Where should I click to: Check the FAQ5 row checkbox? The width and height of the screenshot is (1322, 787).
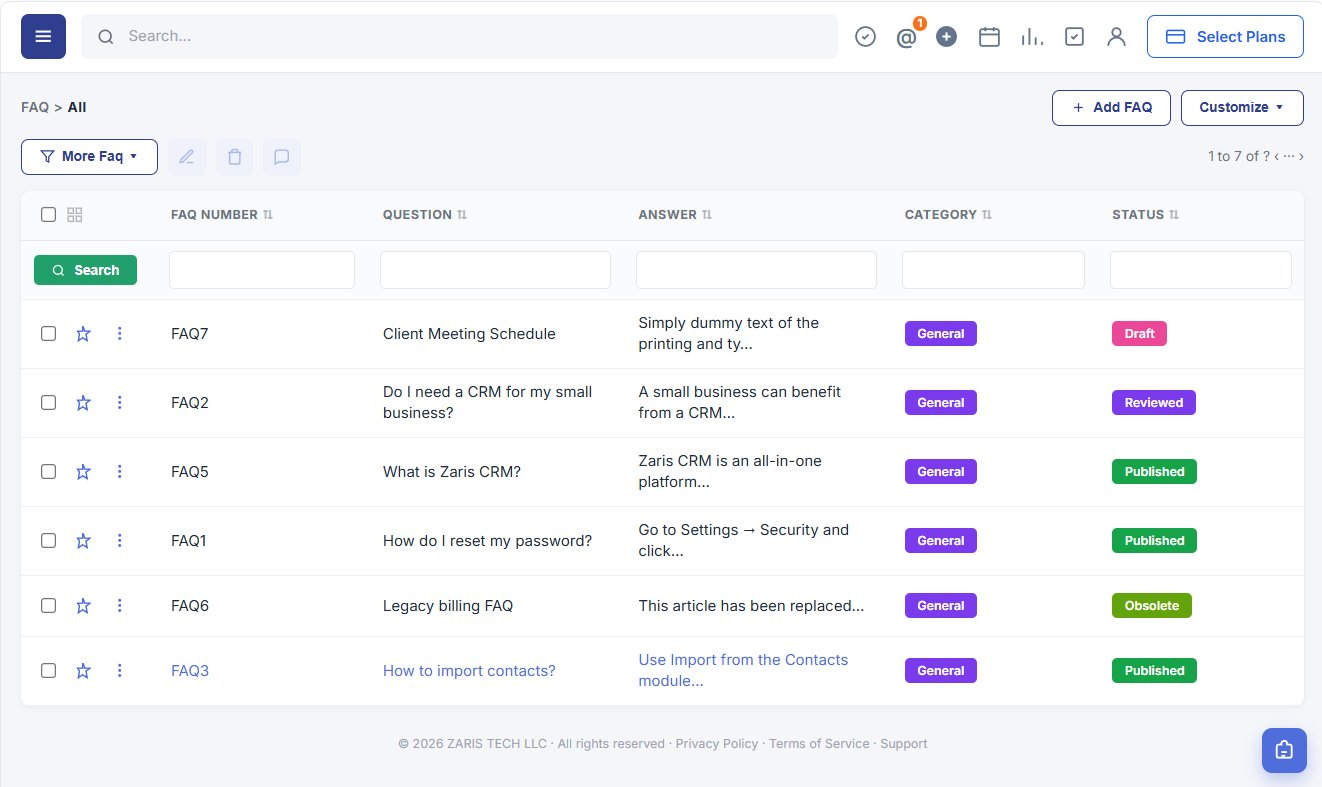(48, 472)
